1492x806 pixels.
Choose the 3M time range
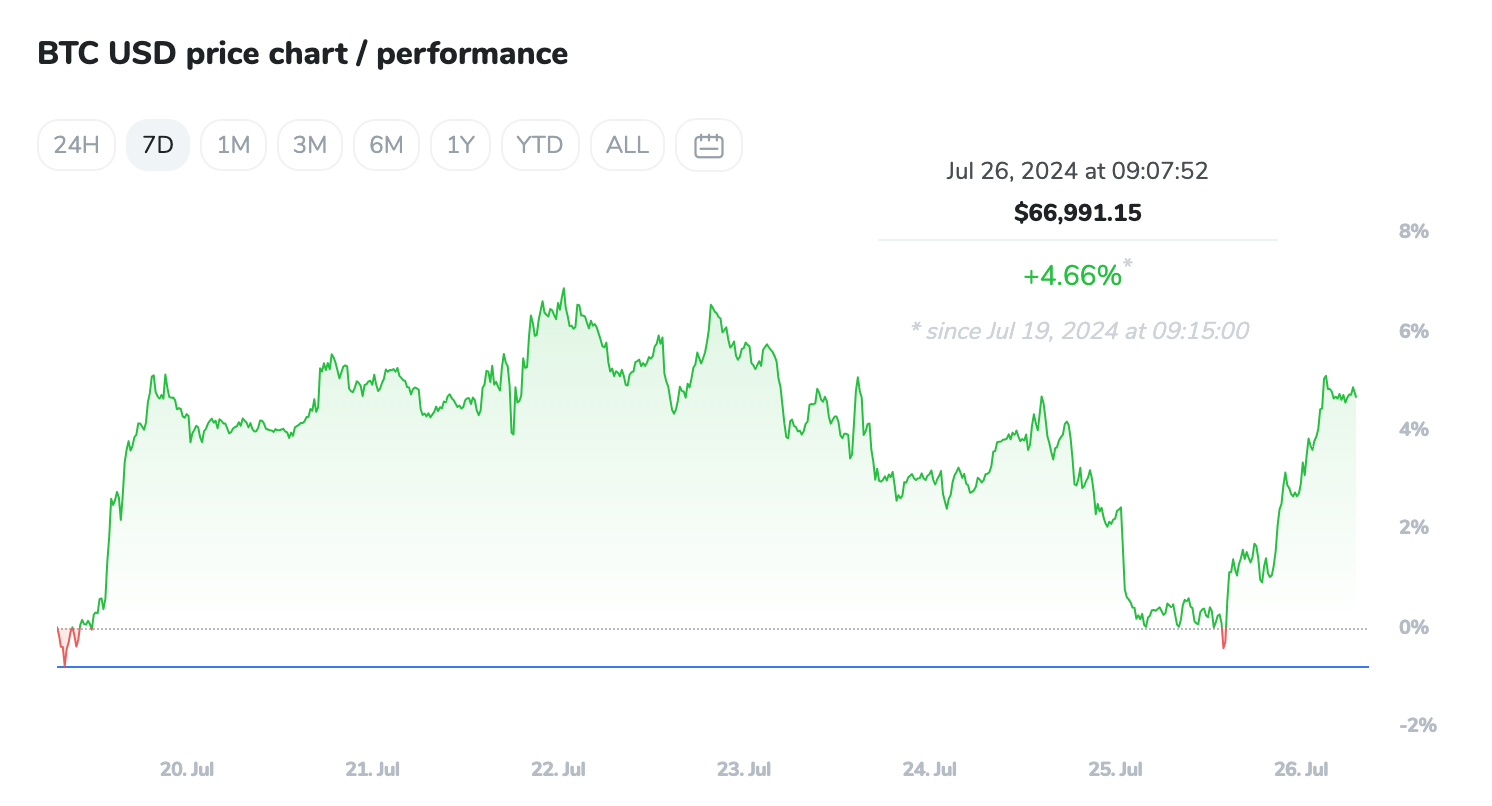coord(310,145)
